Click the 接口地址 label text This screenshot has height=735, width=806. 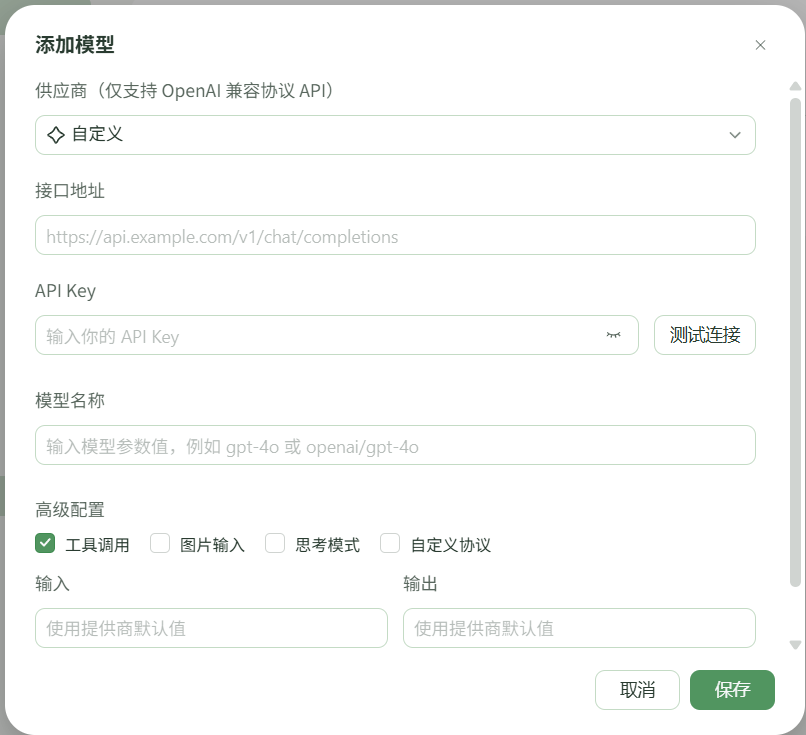70,191
